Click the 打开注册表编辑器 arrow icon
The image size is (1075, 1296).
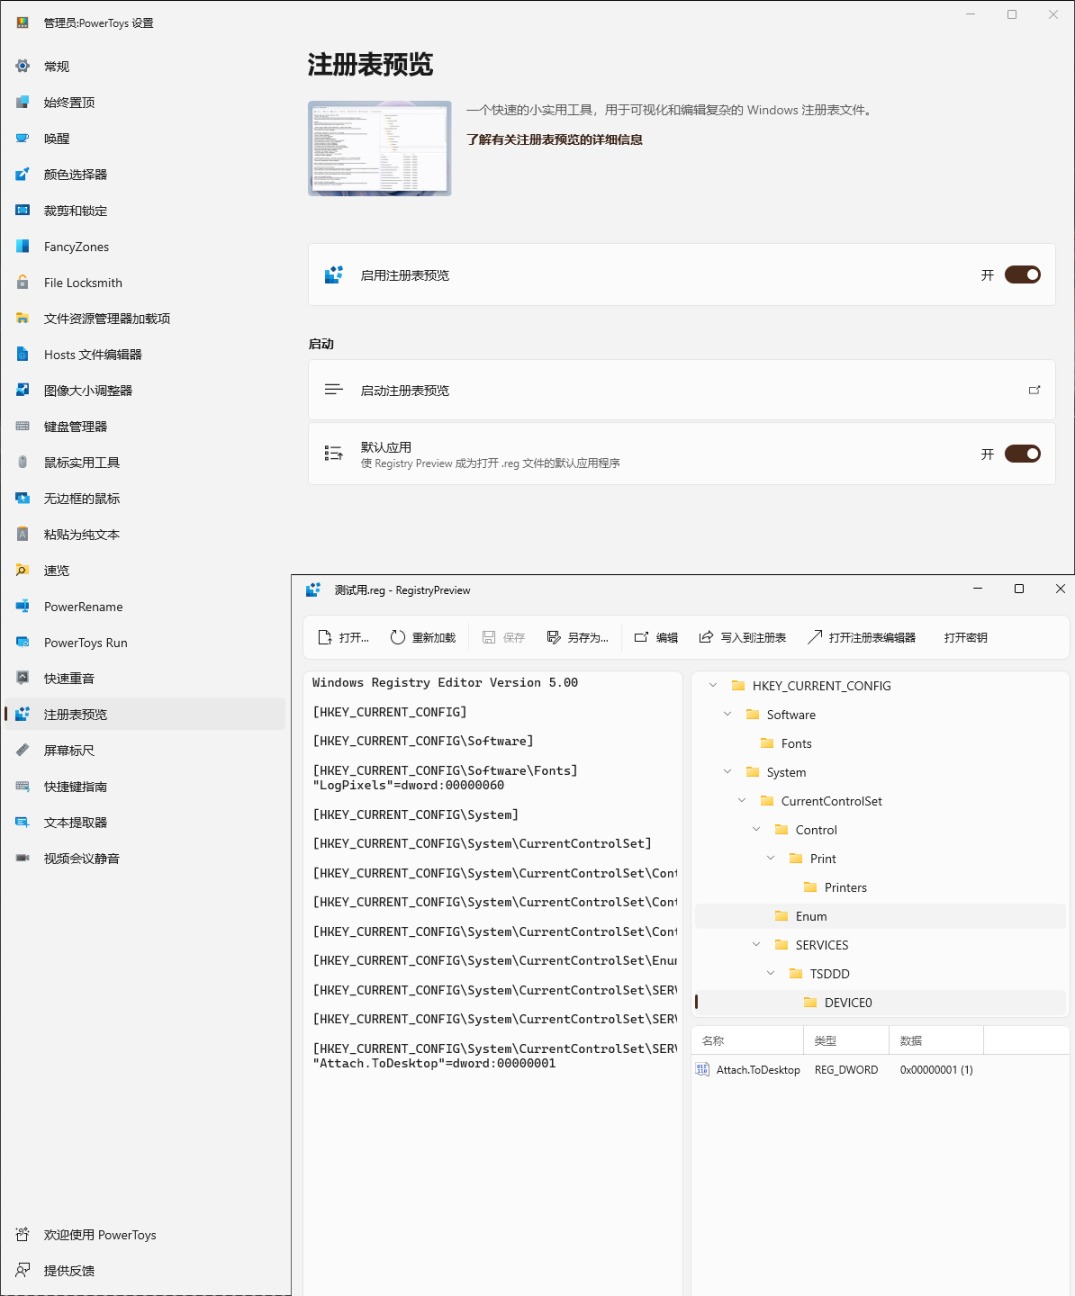(814, 637)
